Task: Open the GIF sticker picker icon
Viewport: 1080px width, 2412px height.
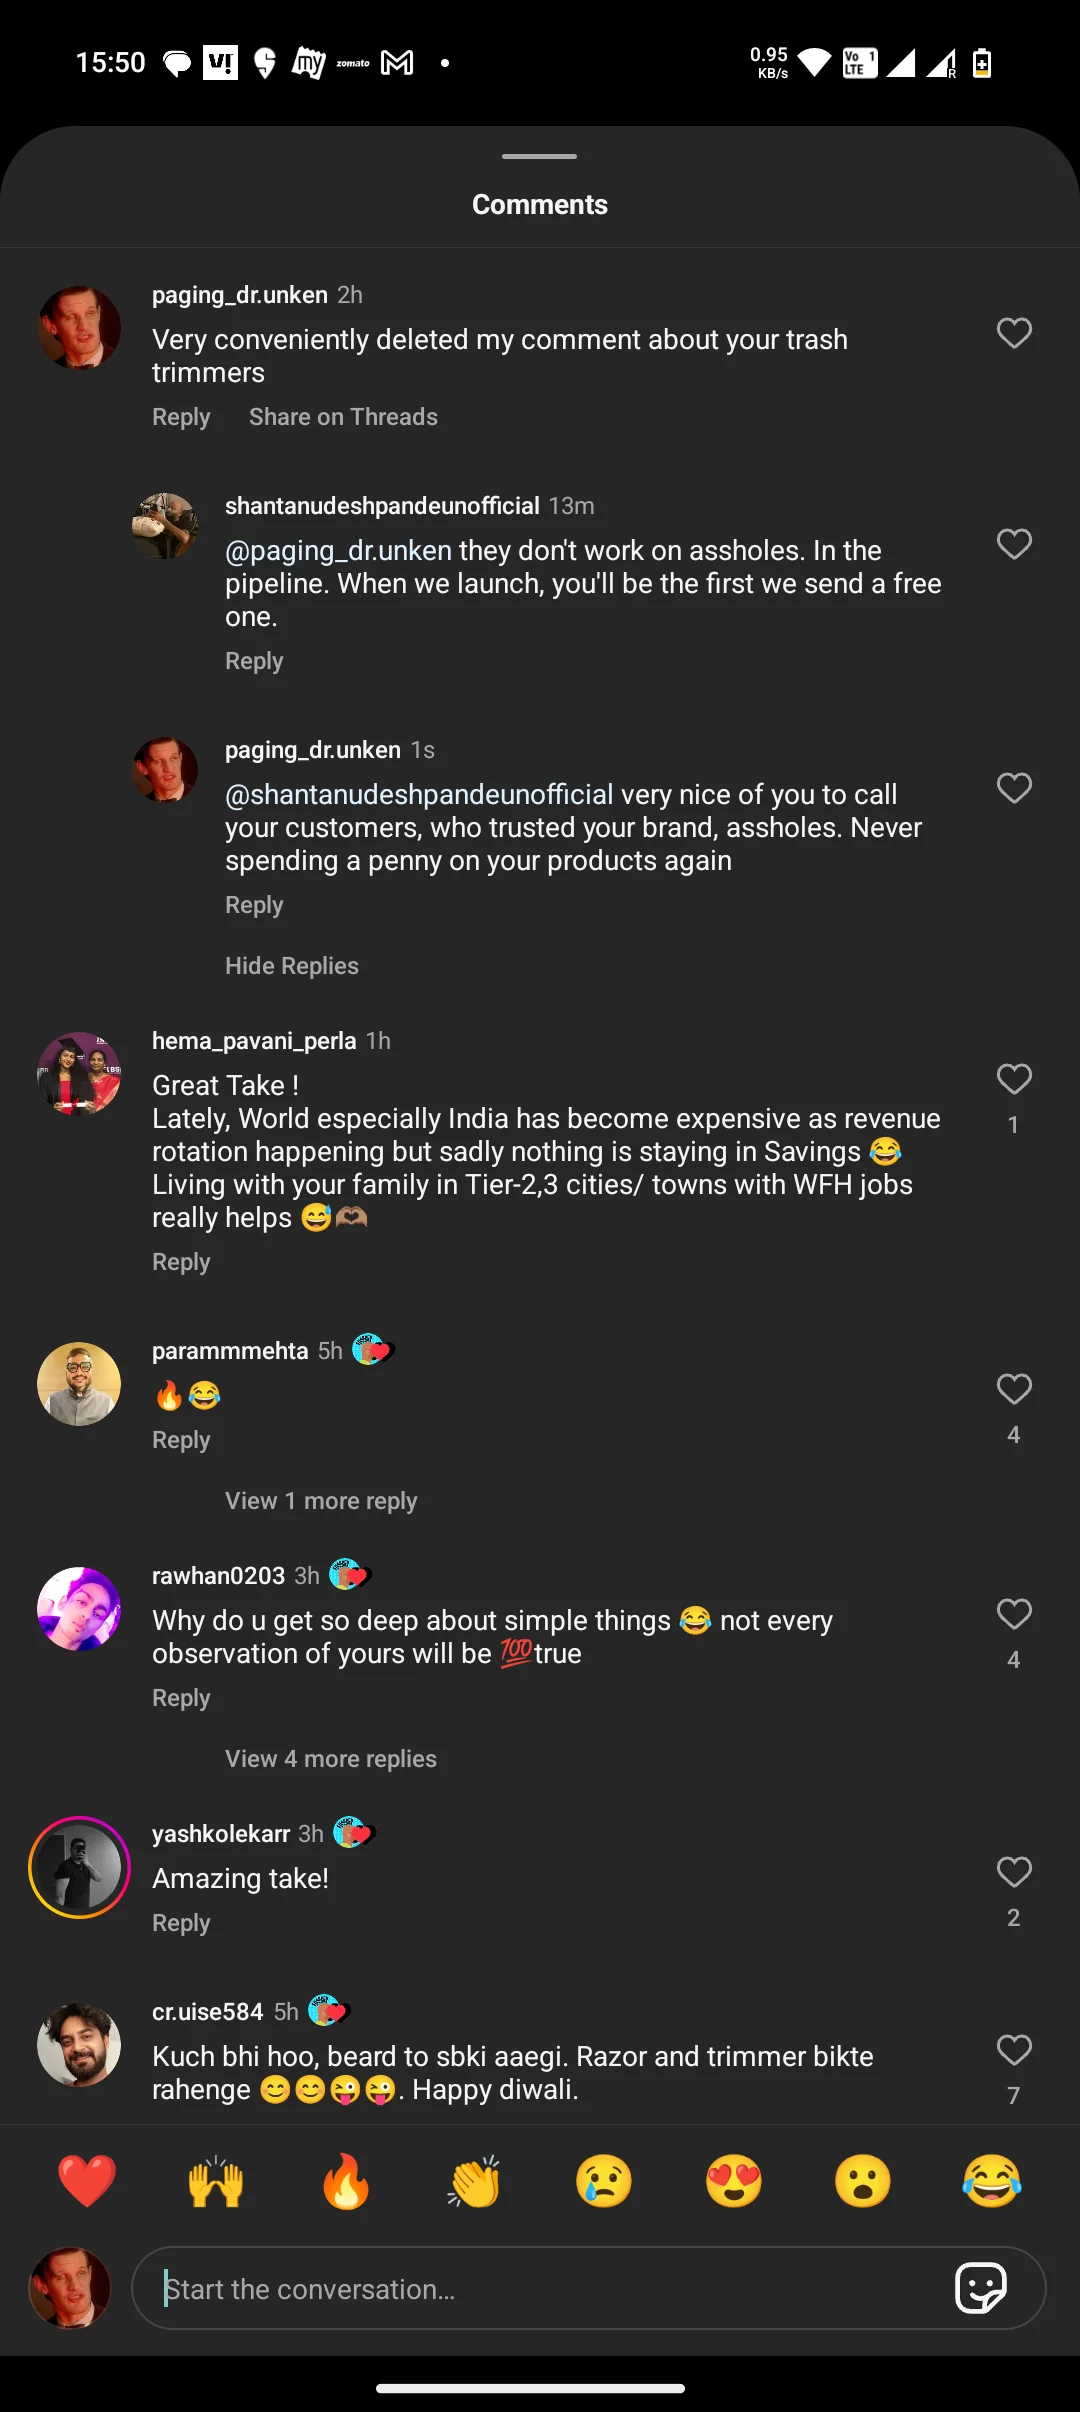Action: (981, 2288)
